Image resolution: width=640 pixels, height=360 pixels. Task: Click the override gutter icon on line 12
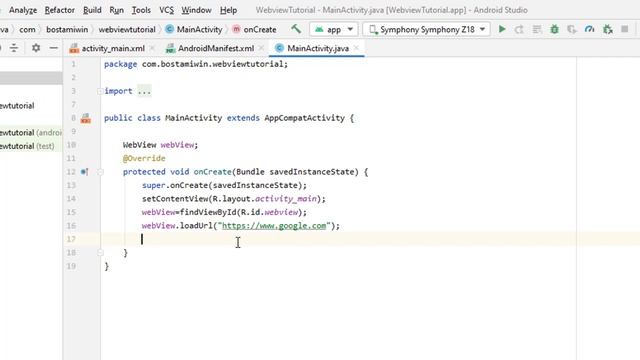point(84,172)
